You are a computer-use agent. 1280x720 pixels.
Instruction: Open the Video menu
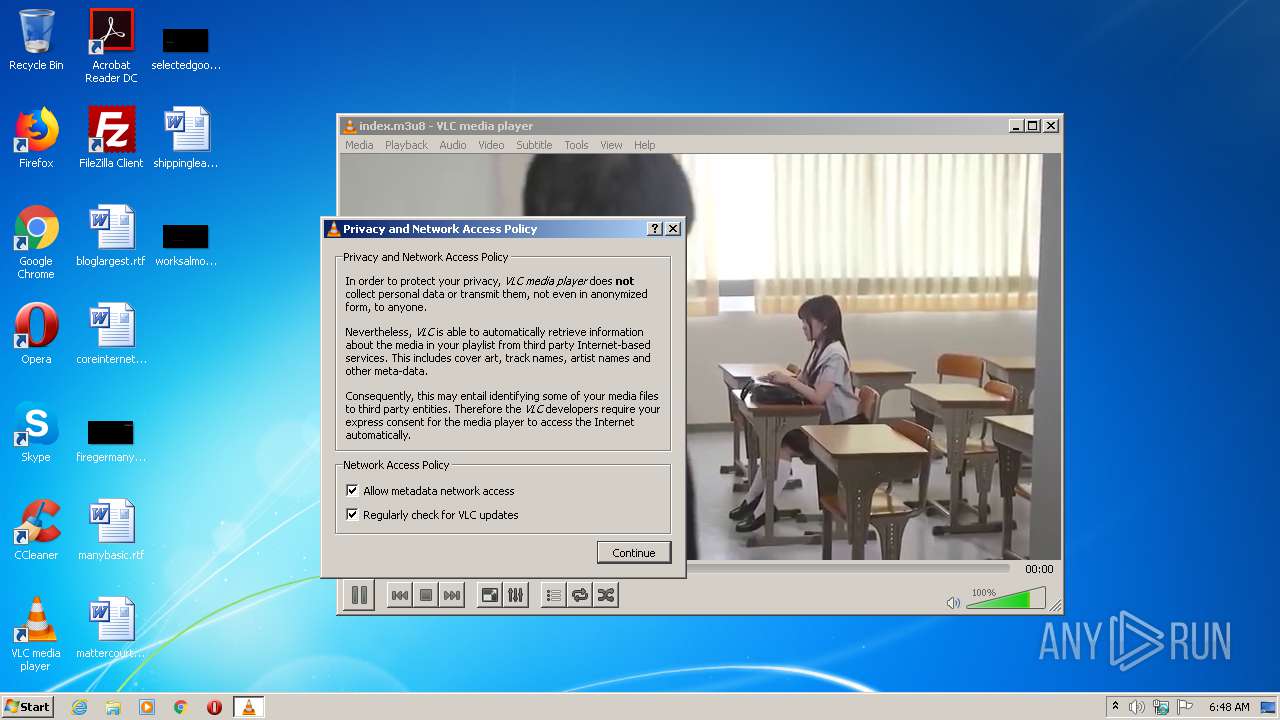tap(491, 145)
